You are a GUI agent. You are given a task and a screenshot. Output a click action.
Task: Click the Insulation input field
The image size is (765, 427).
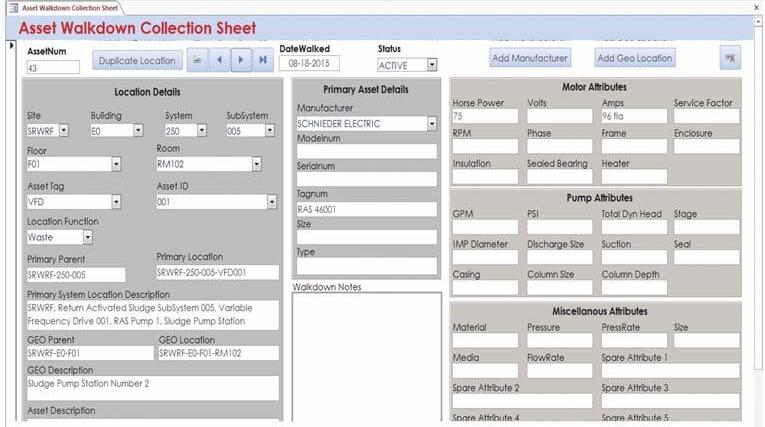pyautogui.click(x=485, y=176)
